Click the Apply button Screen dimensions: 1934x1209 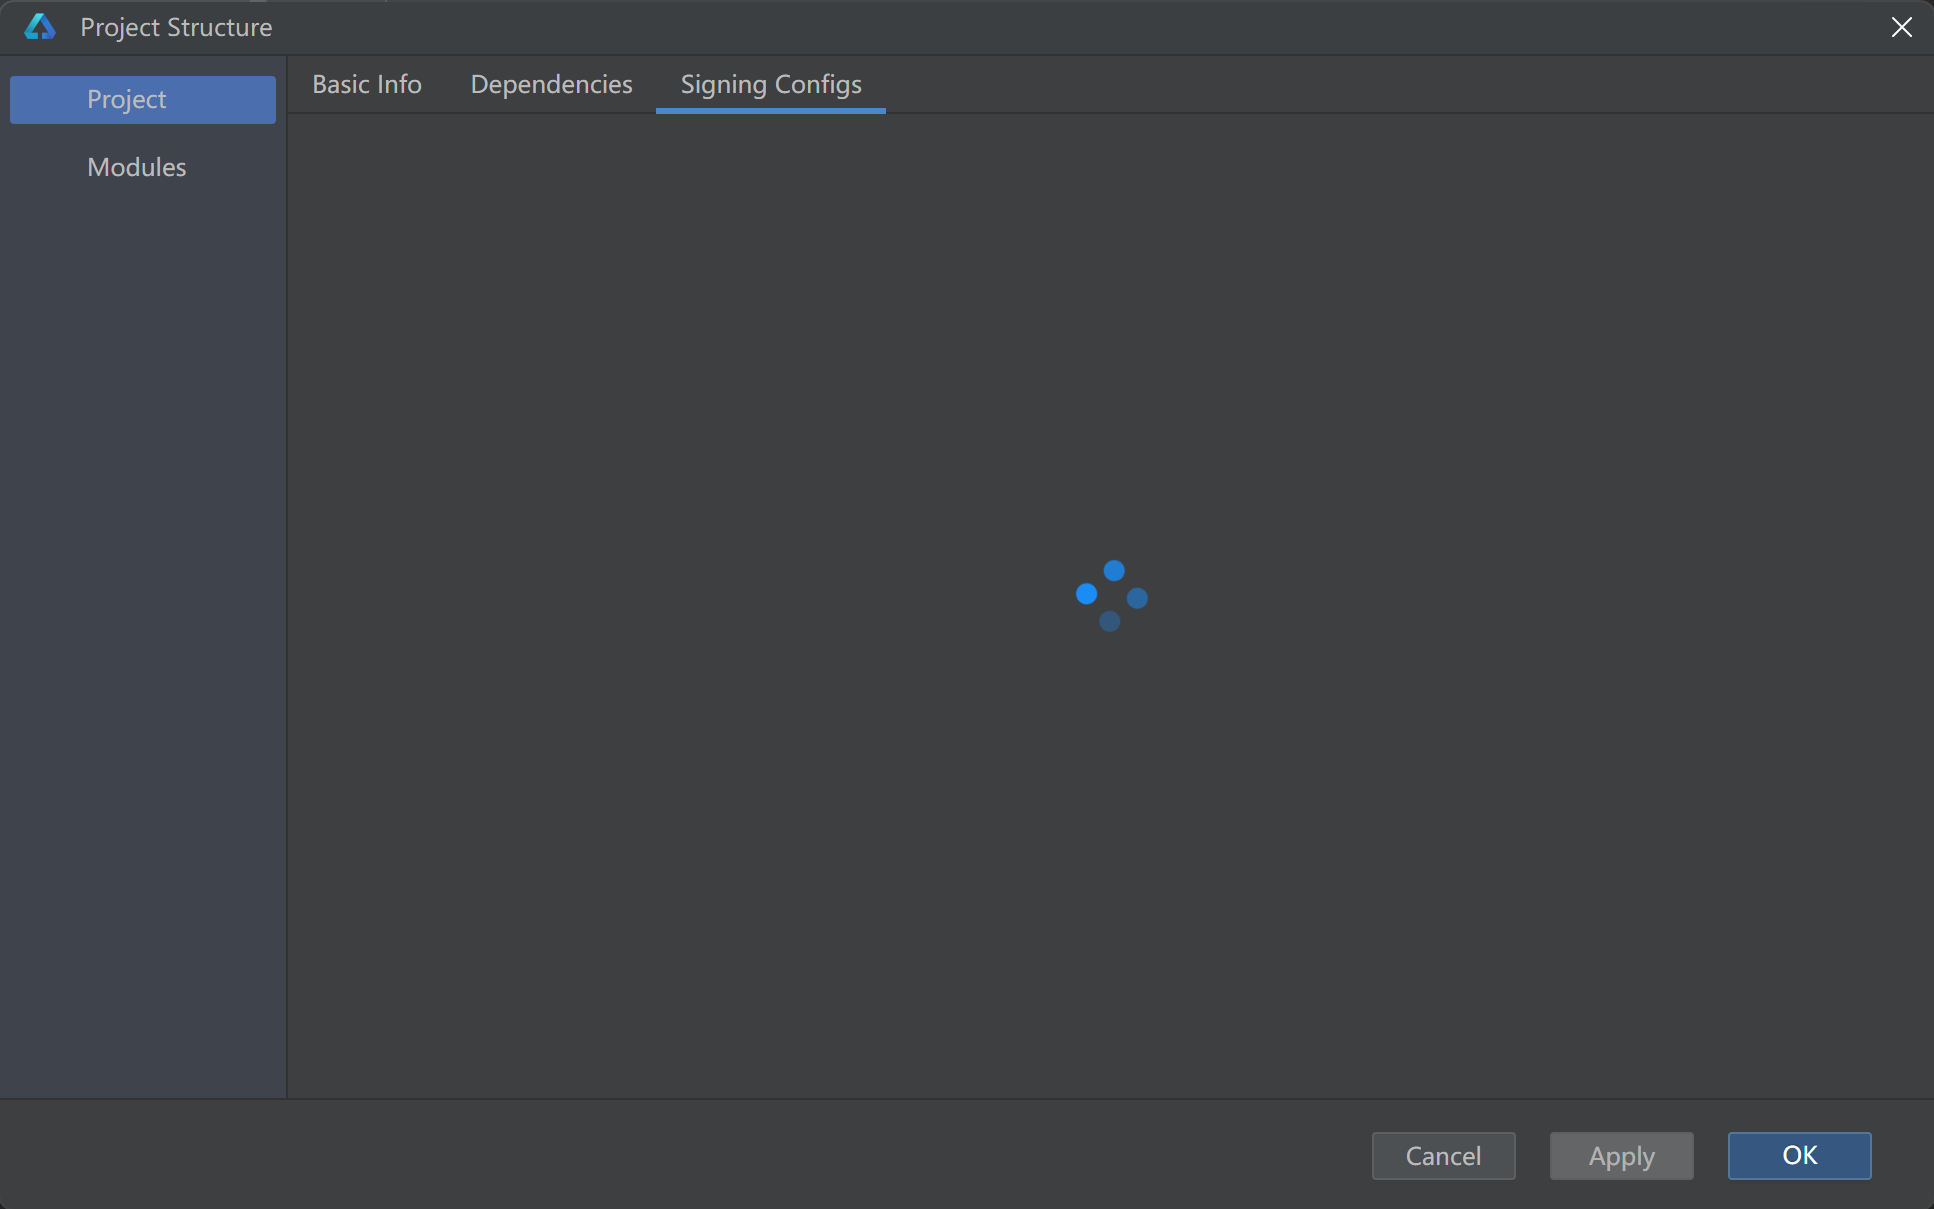(x=1621, y=1156)
